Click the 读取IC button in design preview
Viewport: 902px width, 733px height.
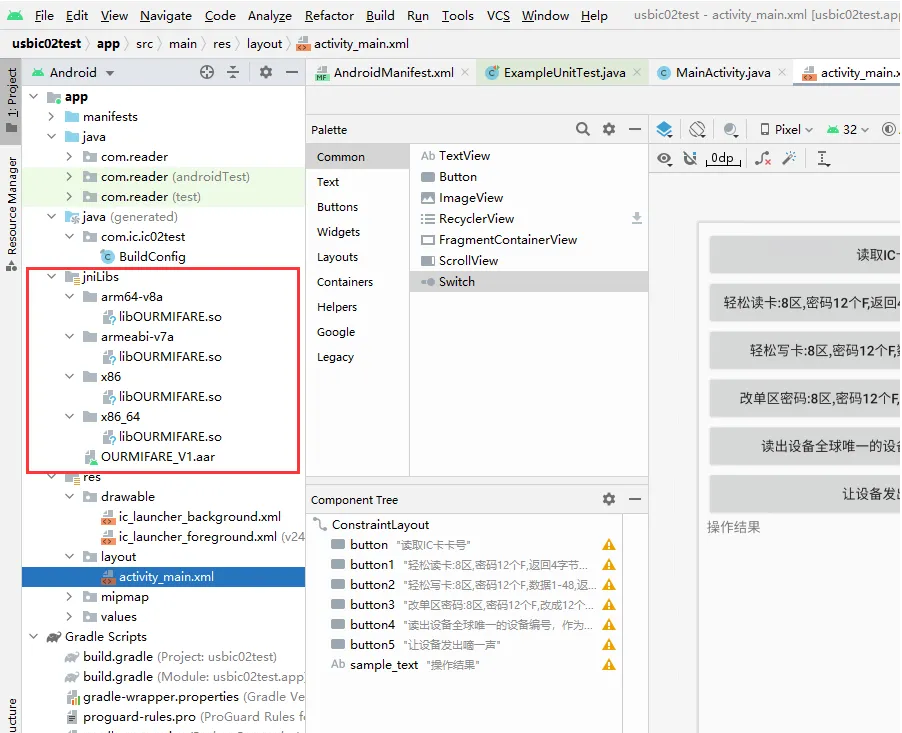(805, 254)
